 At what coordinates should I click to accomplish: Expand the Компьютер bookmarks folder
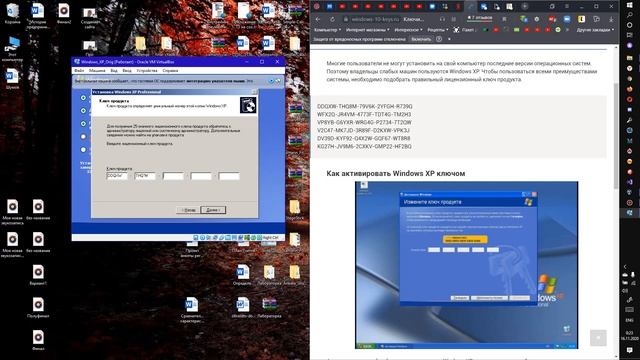coord(327,30)
